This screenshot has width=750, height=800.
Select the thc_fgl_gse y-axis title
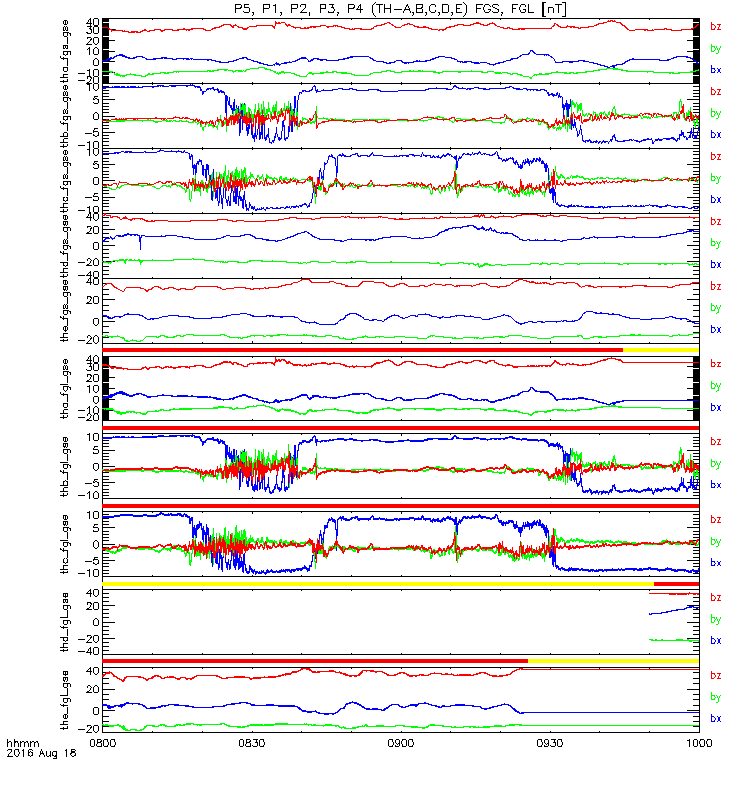65,544
